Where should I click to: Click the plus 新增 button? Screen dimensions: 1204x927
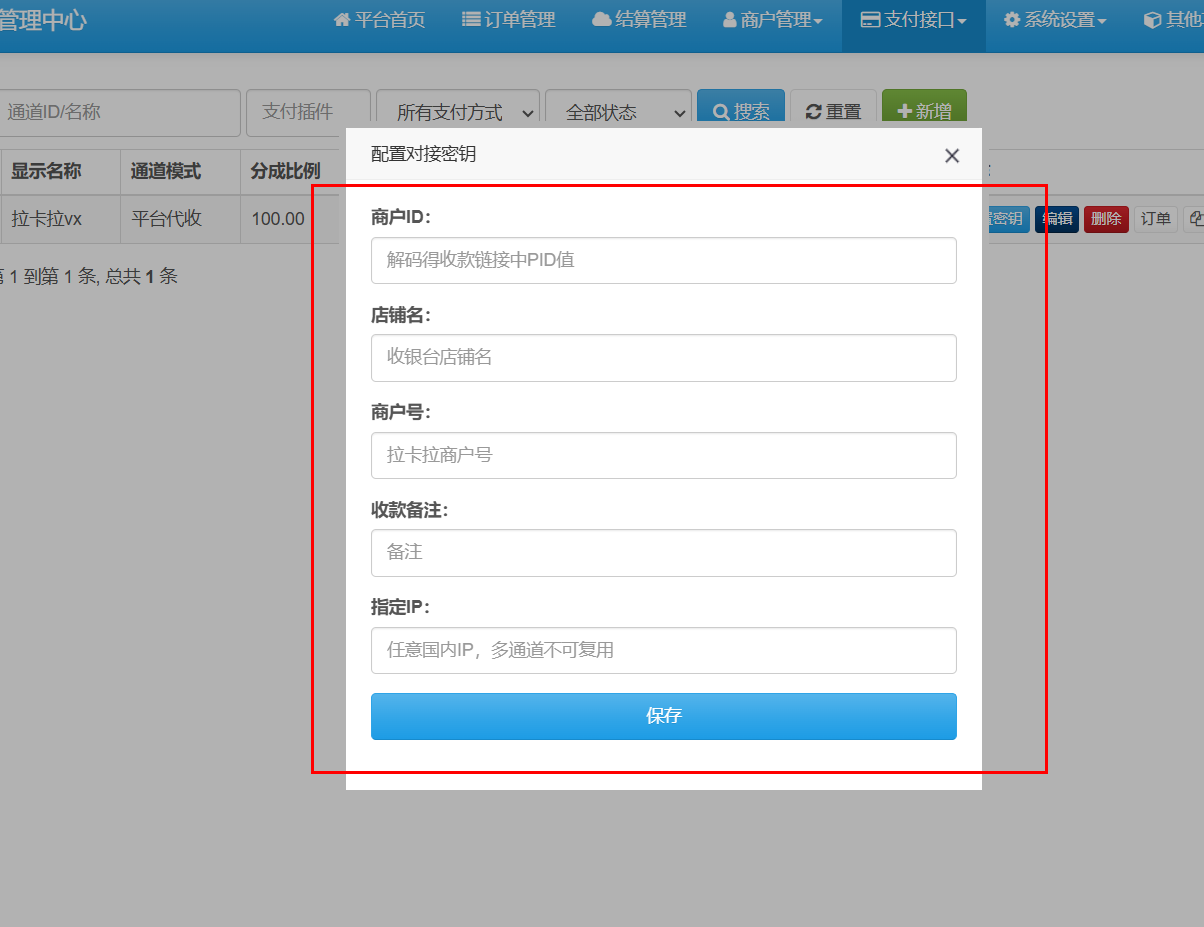(x=924, y=112)
